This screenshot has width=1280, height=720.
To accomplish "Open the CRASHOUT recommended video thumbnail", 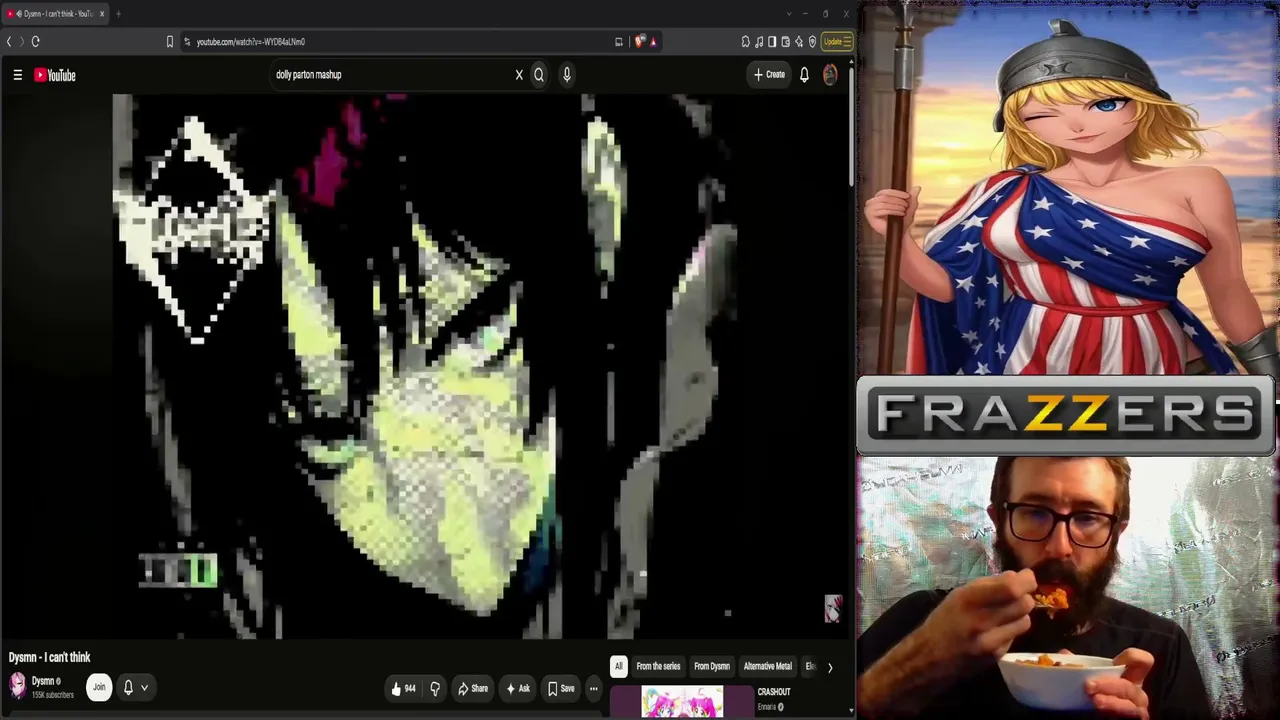I will [x=682, y=702].
